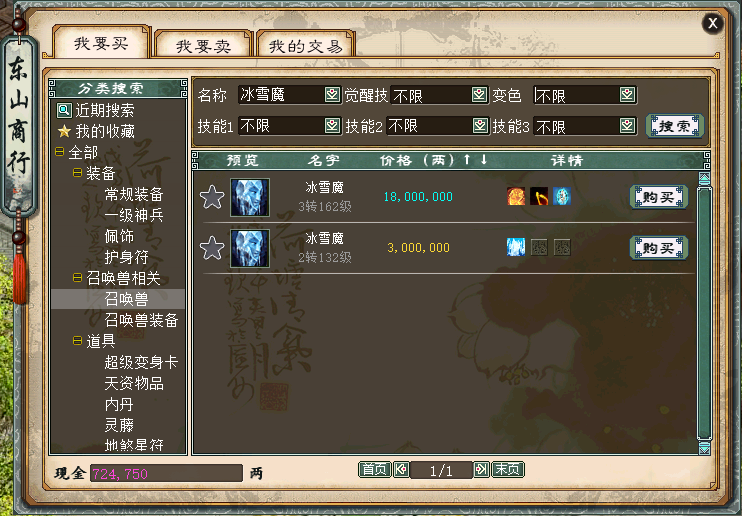Viewport: 742px width, 516px height.
Task: Switch to the 我要卖 tab
Action: (x=203, y=46)
